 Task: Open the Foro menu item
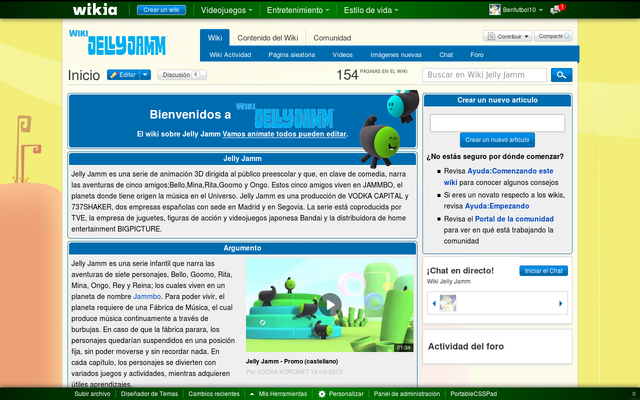(477, 55)
